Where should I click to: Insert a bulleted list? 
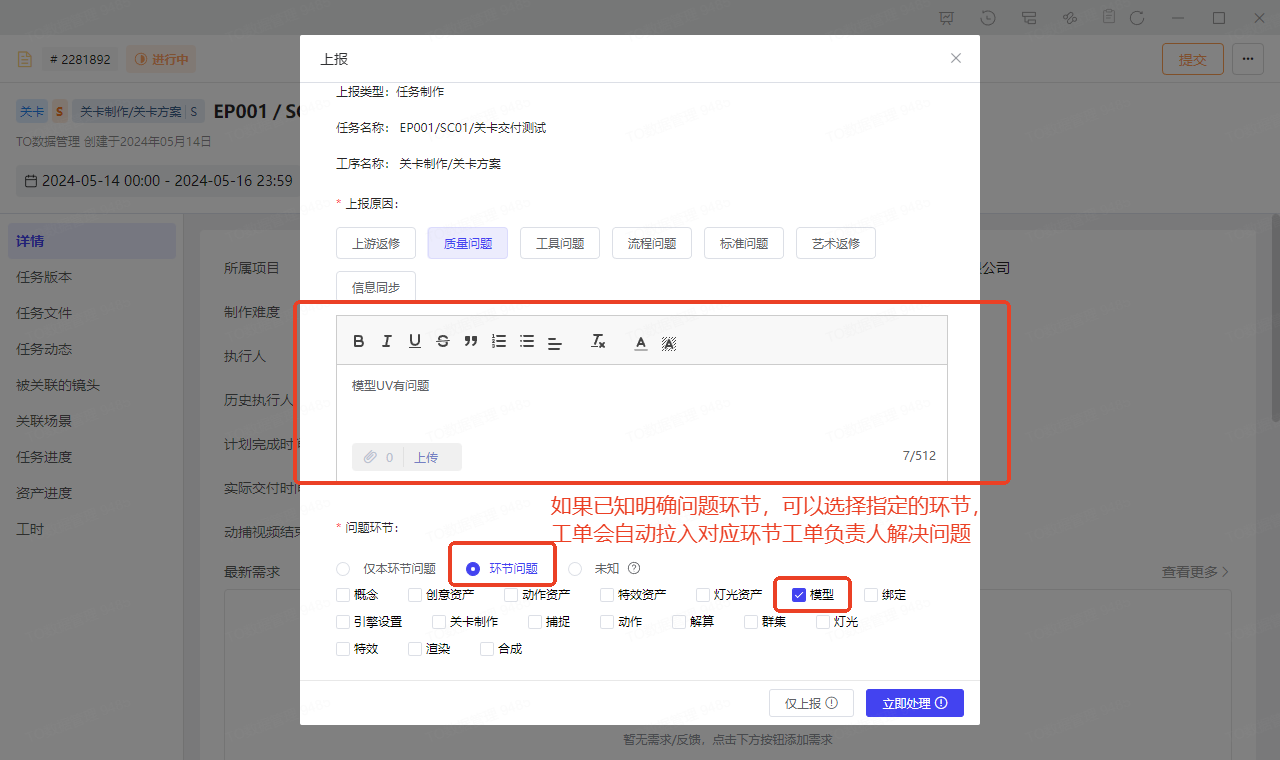click(527, 342)
